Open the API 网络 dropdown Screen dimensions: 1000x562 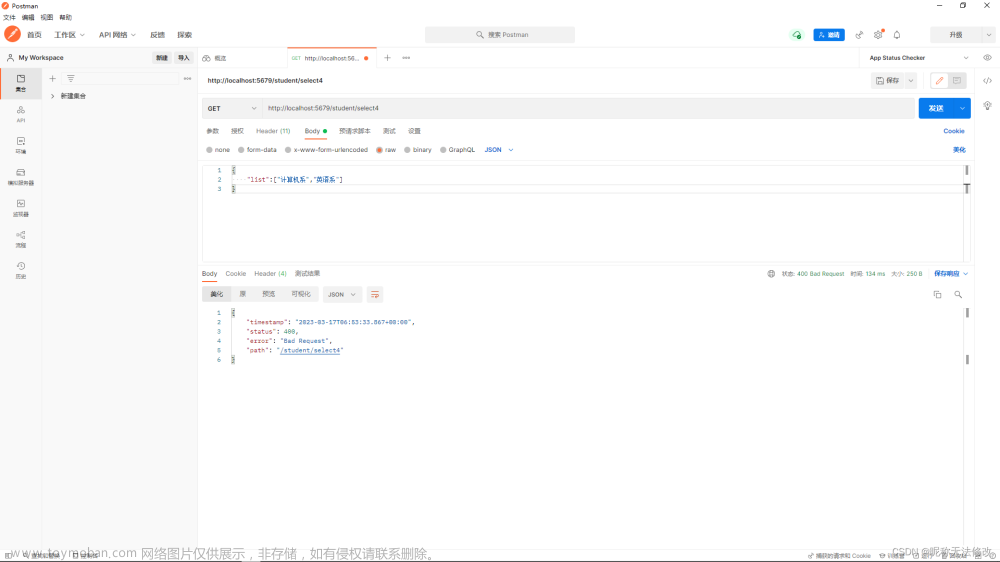[117, 35]
